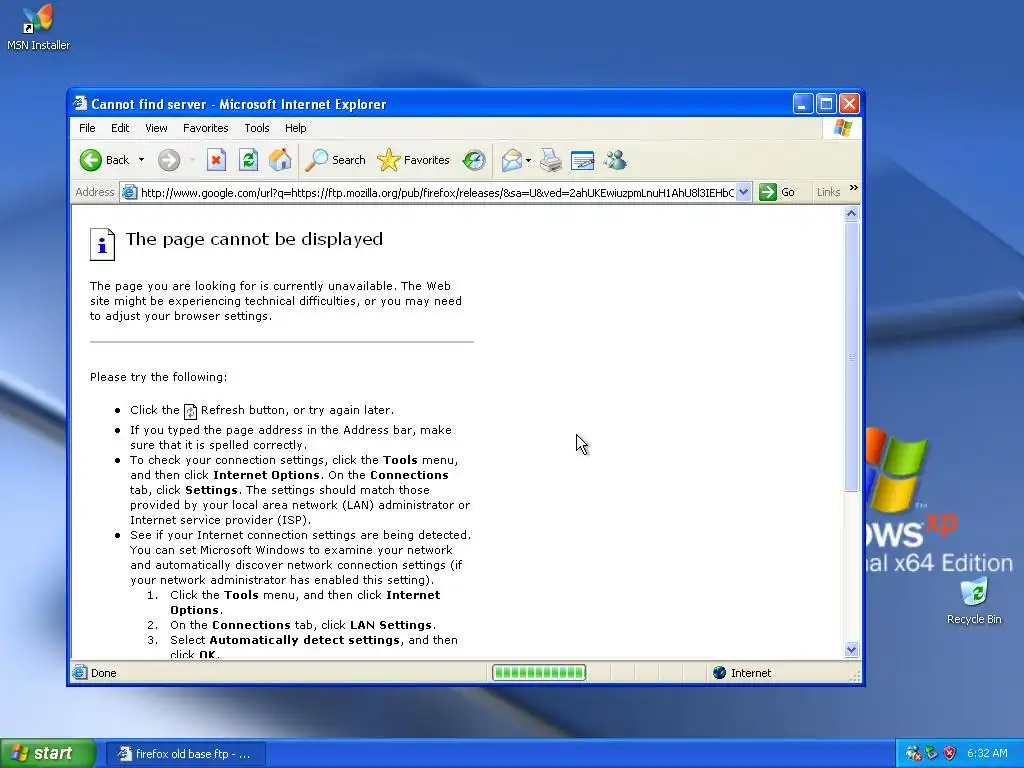This screenshot has height=768, width=1024.
Task: Click the 'Done' status bar text
Action: pos(103,673)
